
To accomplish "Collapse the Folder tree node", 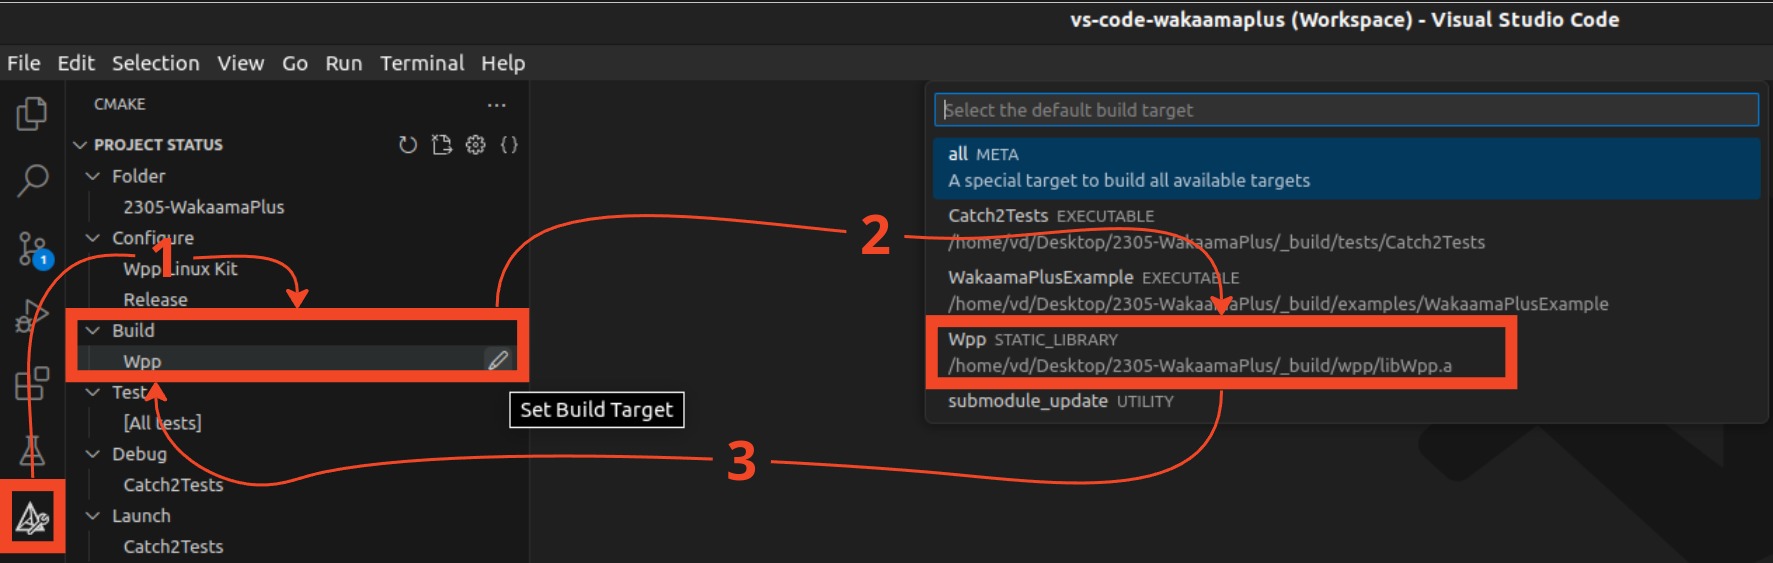I will point(93,176).
